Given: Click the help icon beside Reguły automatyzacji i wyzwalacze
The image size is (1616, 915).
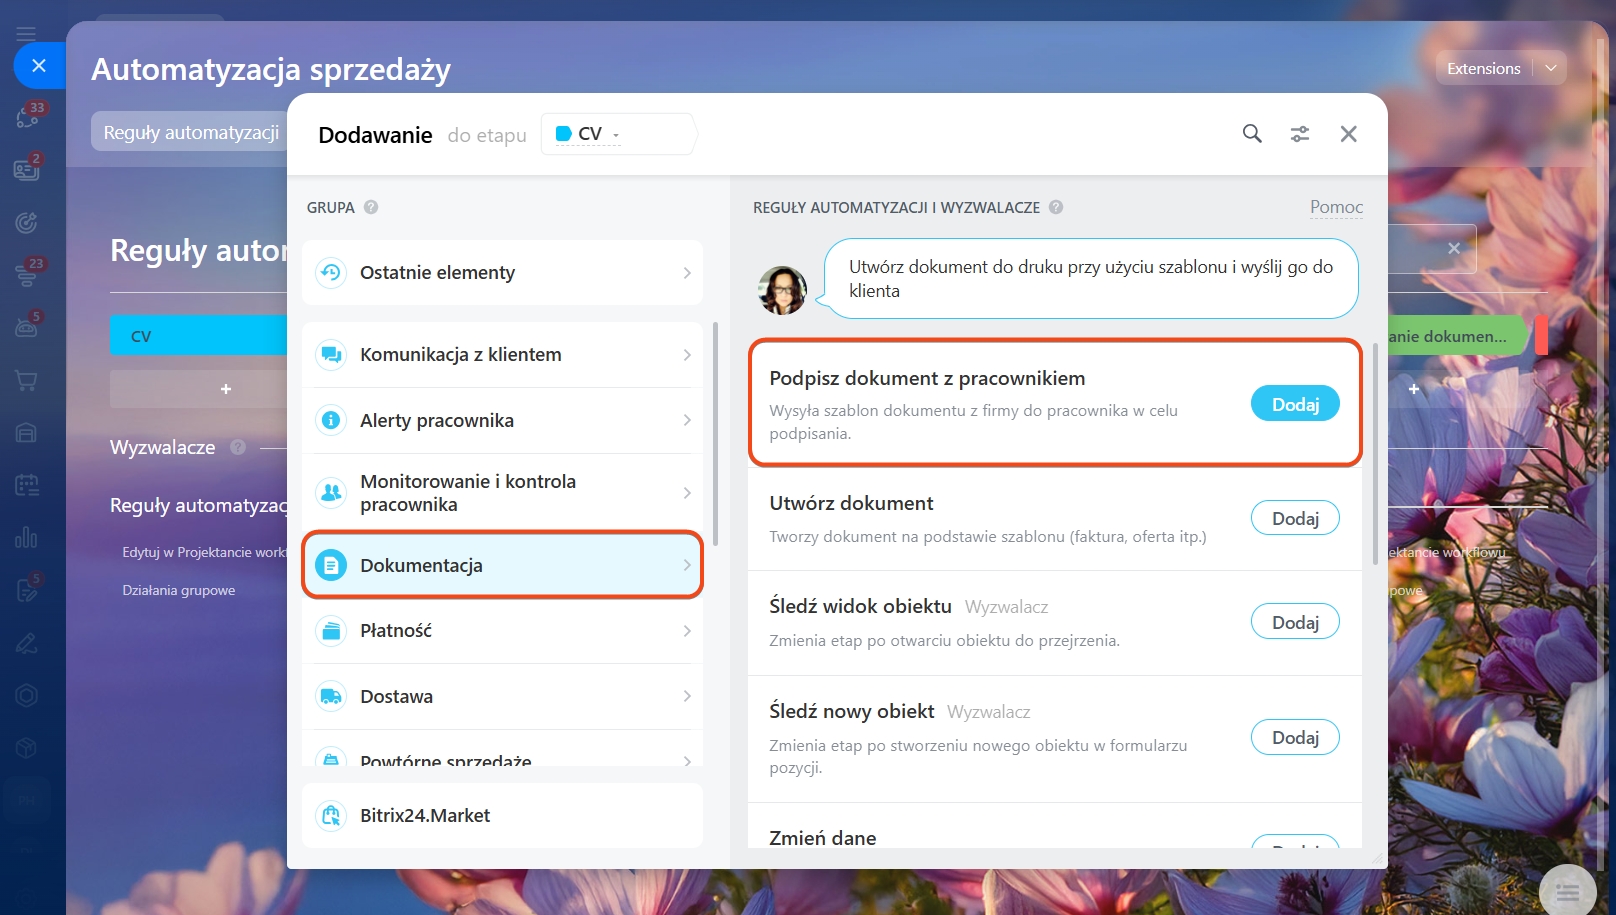Looking at the screenshot, I should click(1056, 207).
